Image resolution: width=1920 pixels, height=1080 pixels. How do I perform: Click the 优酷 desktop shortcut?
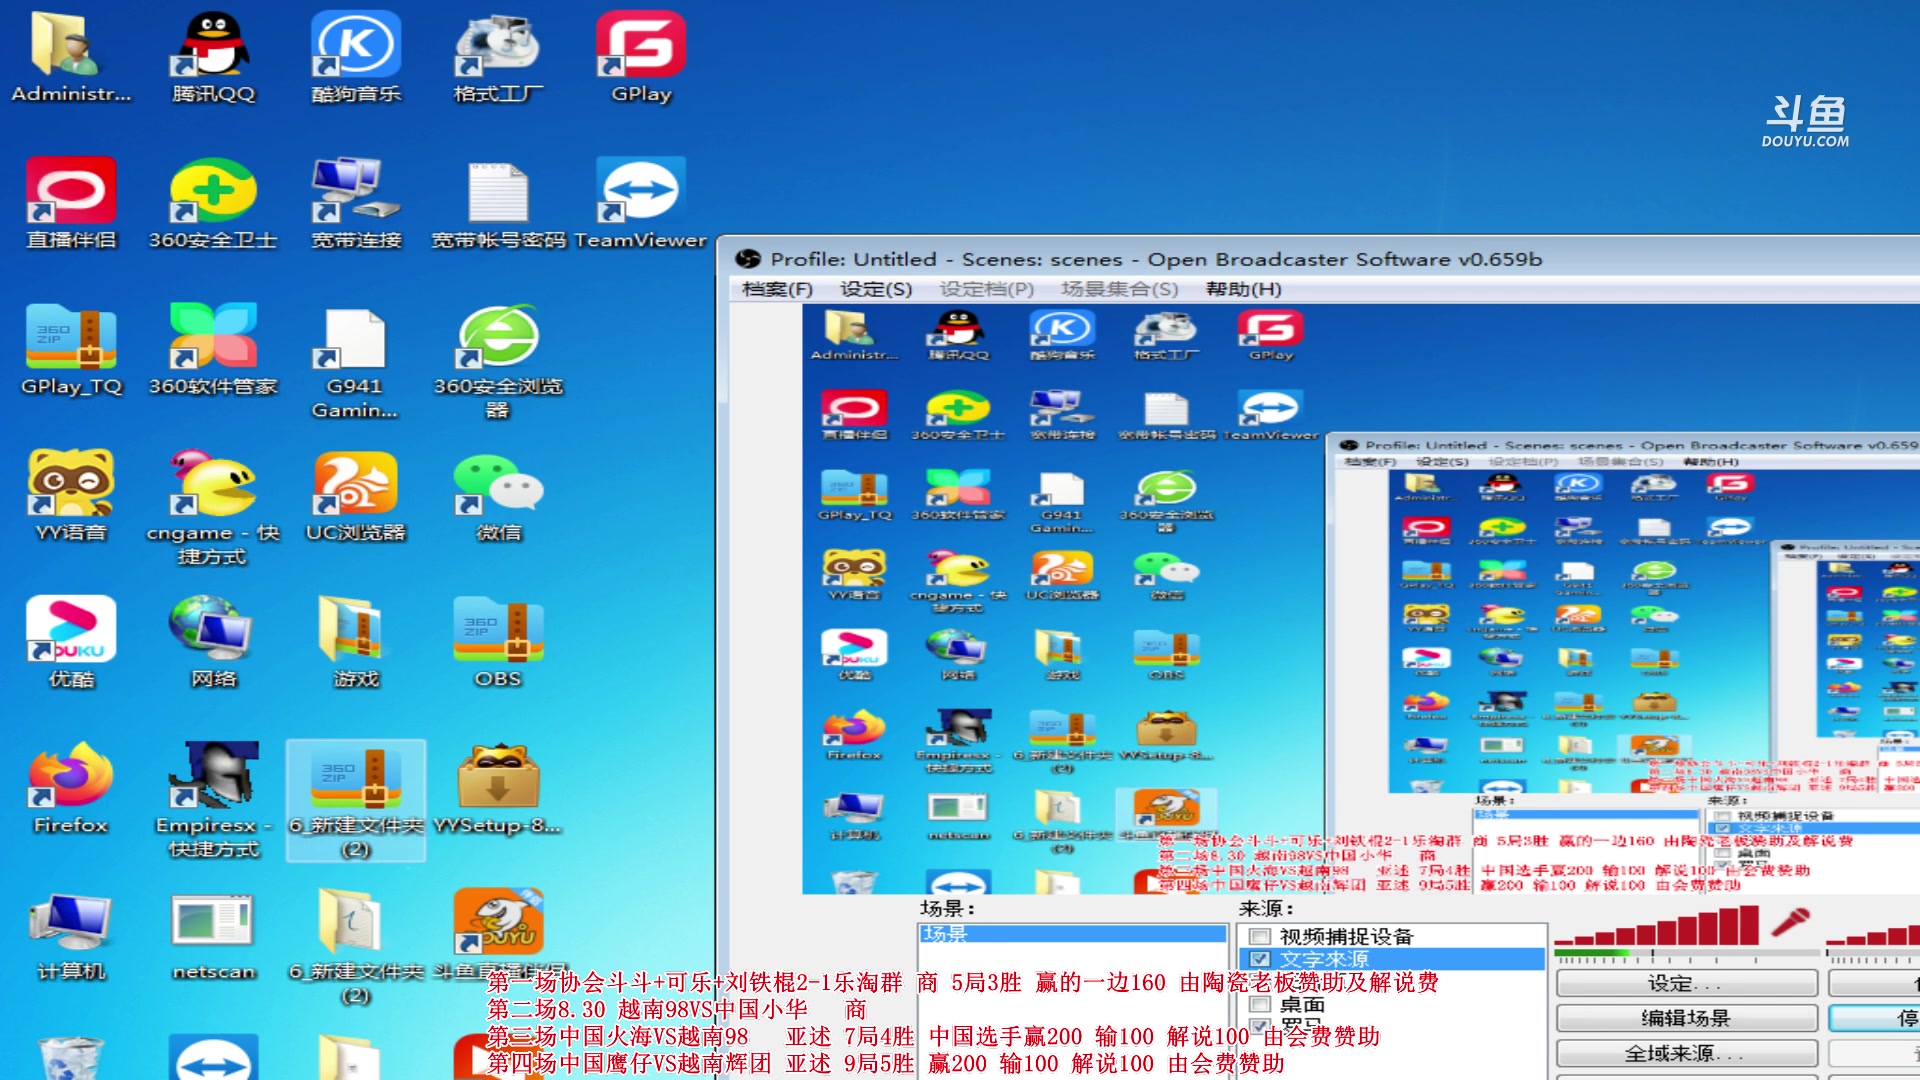point(70,642)
